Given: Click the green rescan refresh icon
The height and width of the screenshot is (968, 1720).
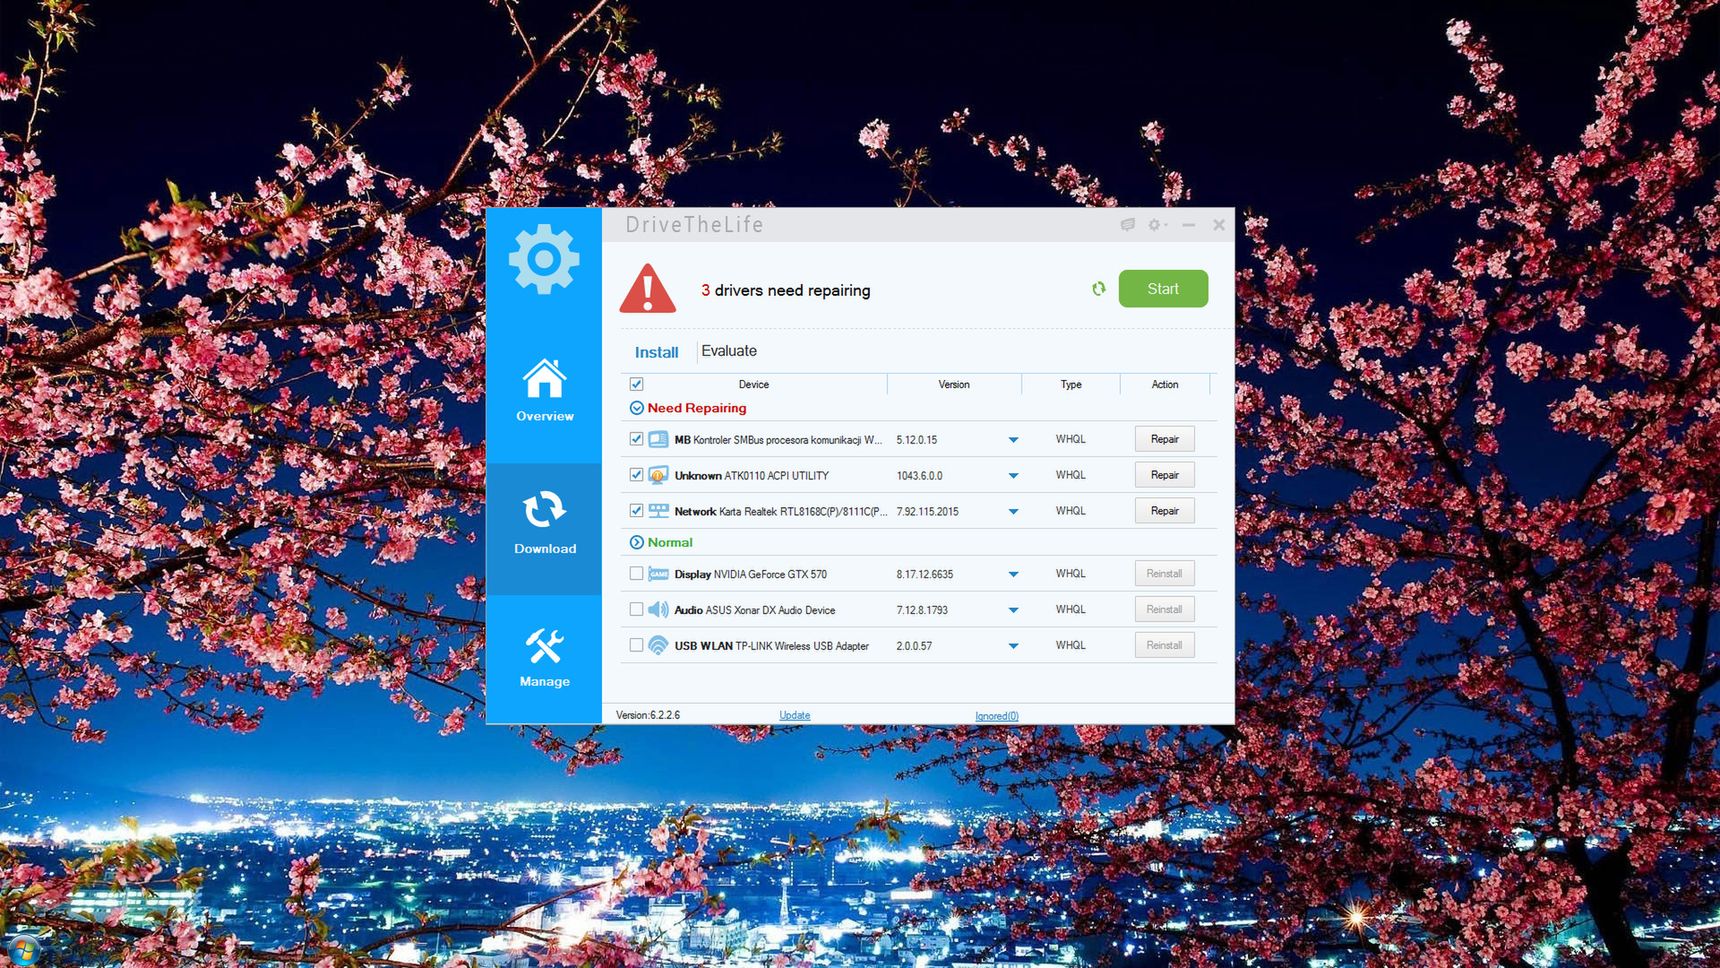Looking at the screenshot, I should pos(1098,289).
